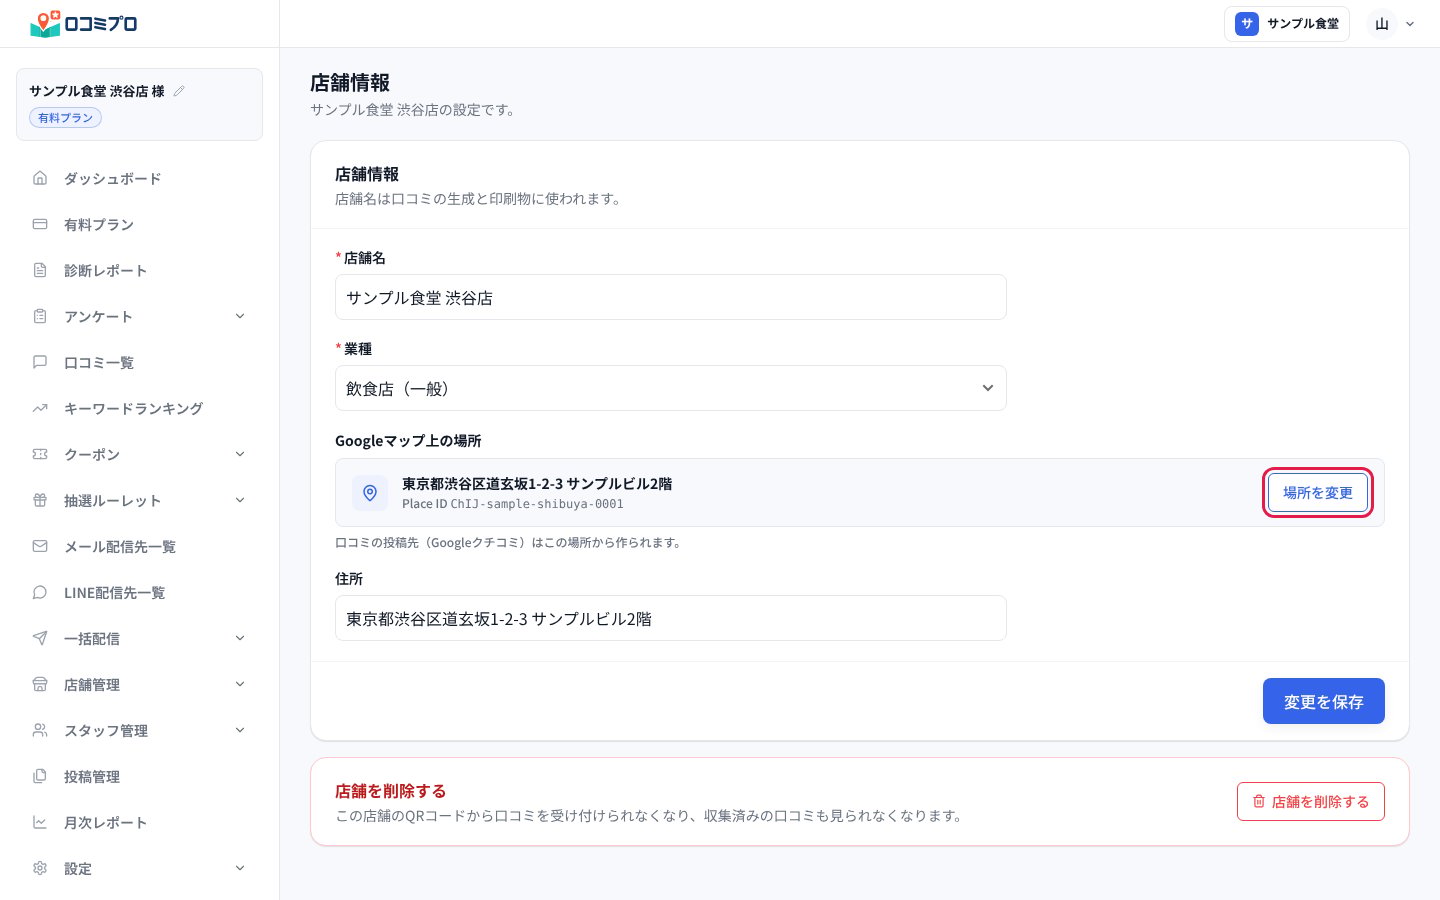Viewport: 1440px width, 900px height.
Task: Click the クーポン ticket icon
Action: click(40, 454)
